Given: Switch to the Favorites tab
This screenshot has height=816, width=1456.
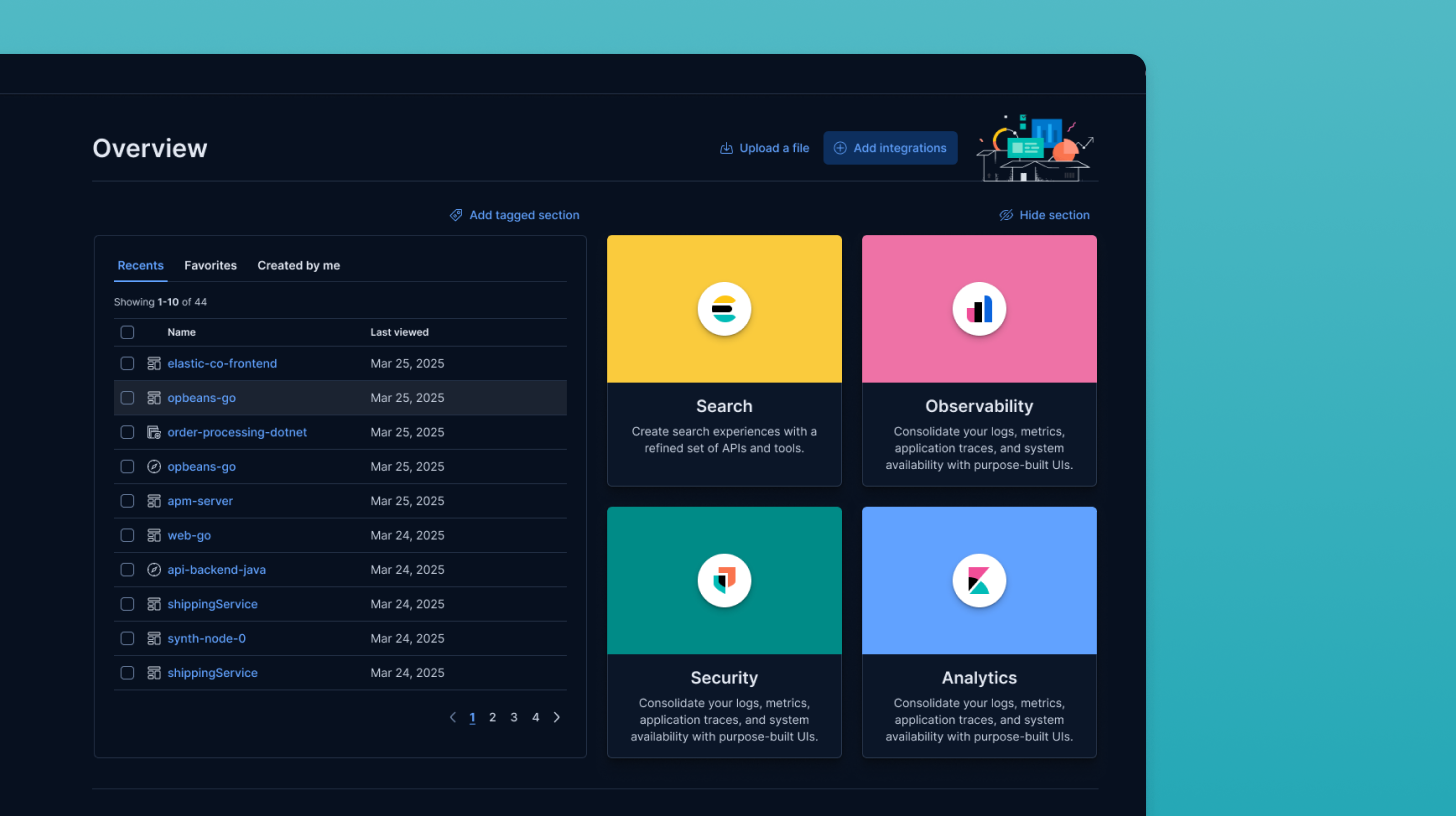Looking at the screenshot, I should 210,265.
